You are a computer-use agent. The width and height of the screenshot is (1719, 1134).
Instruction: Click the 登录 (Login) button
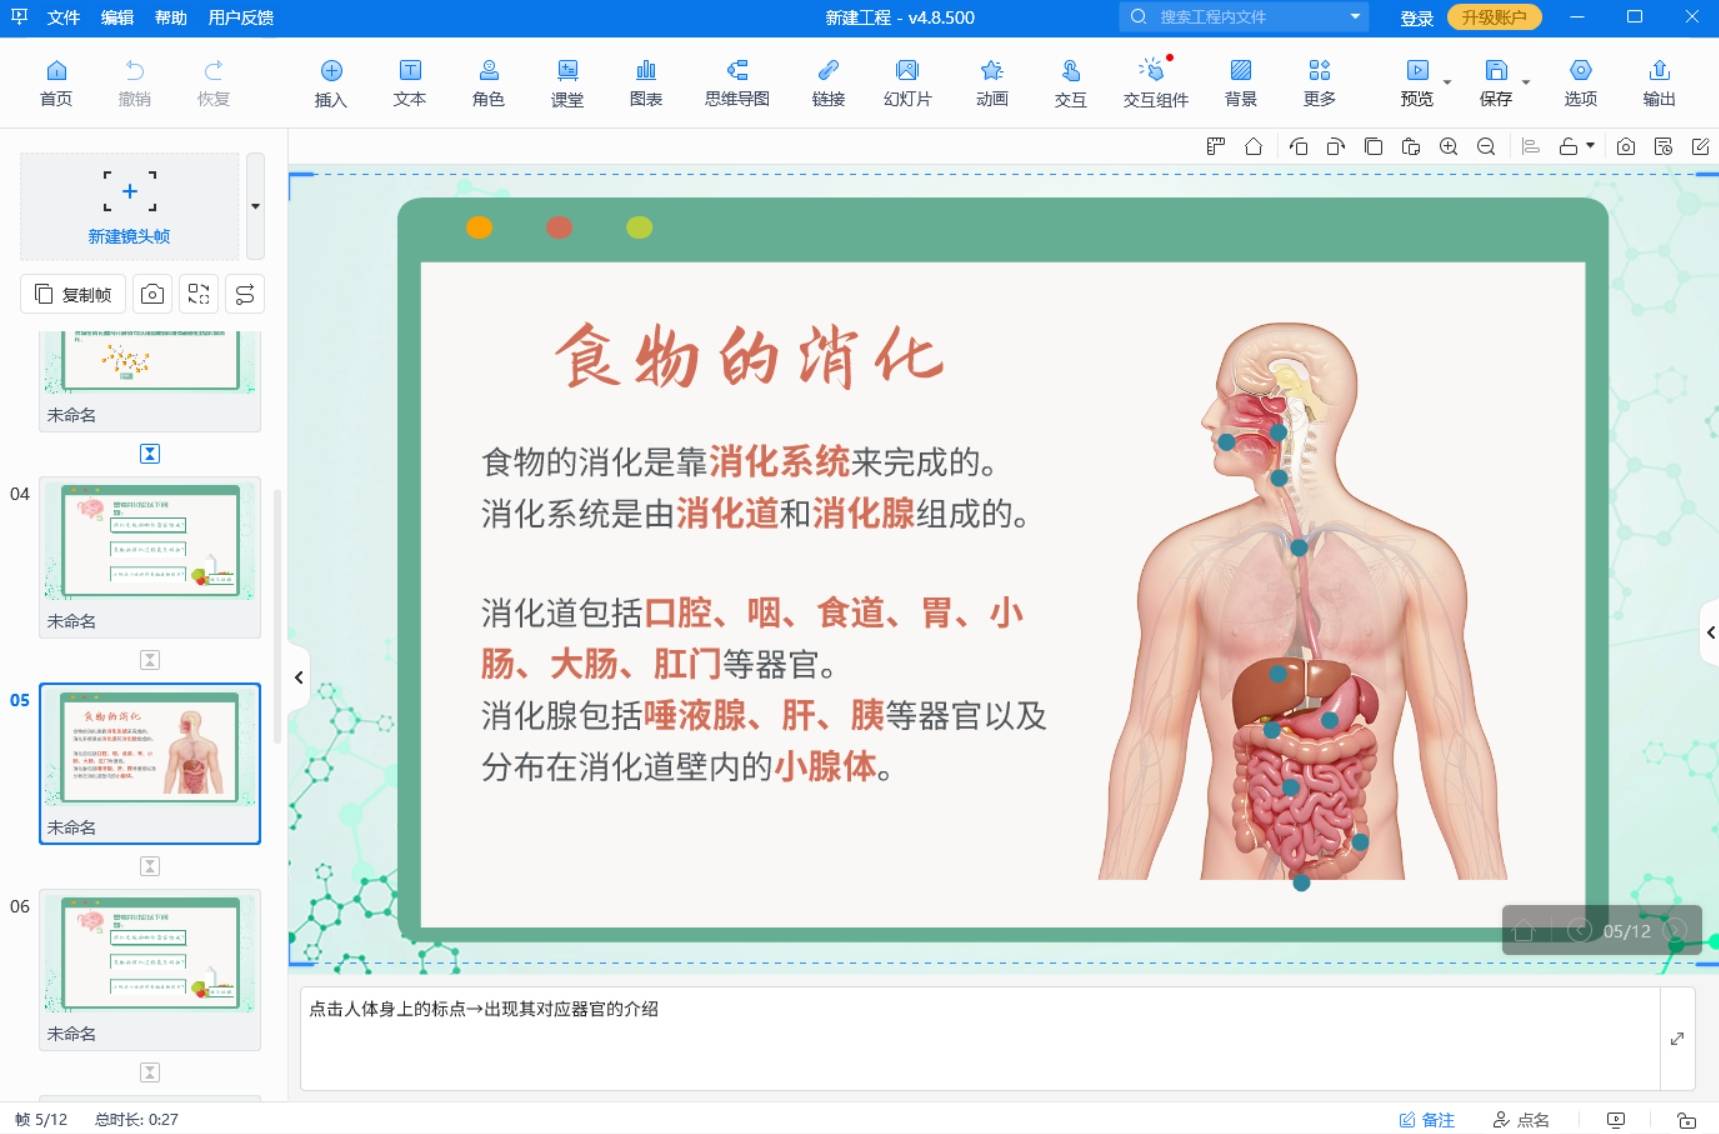click(x=1417, y=17)
